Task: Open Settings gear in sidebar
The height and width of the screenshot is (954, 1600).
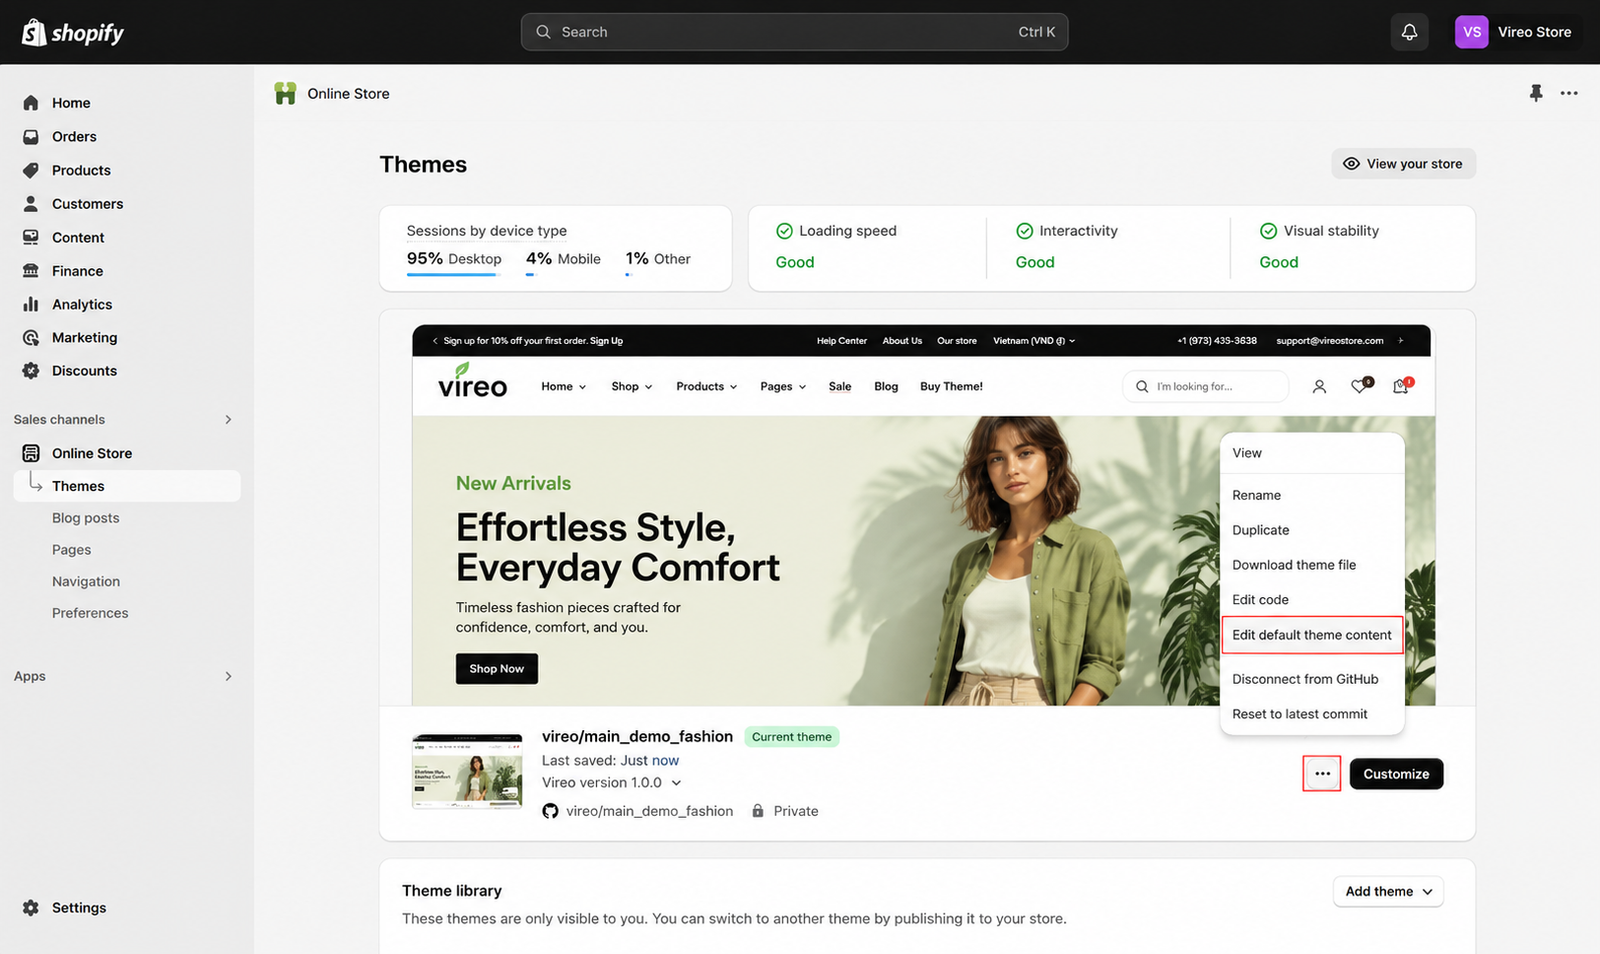Action: coord(31,908)
